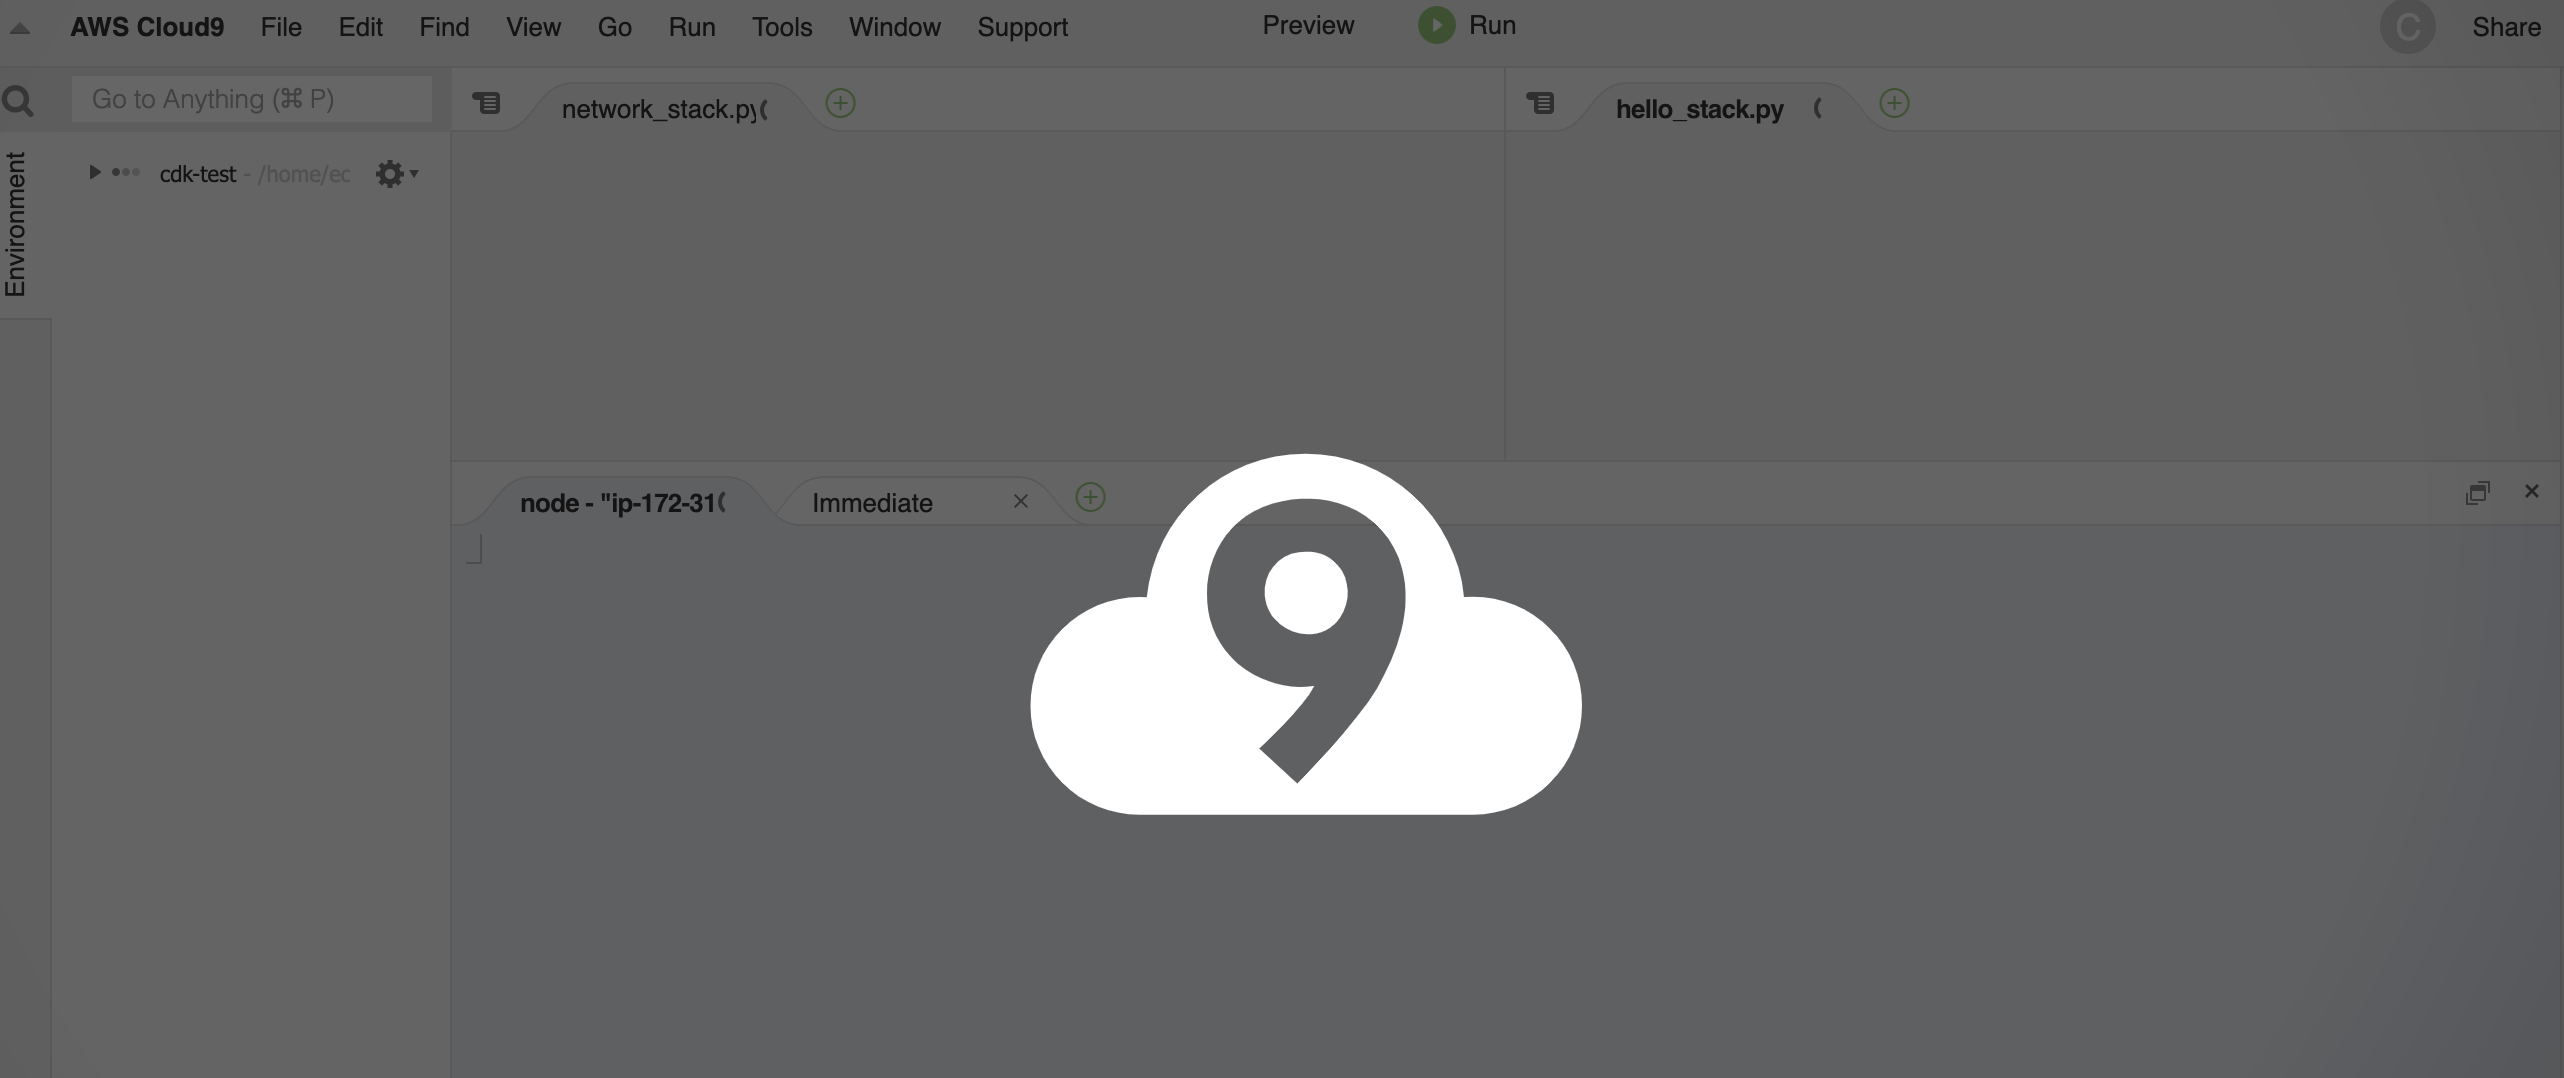Open the File menu
Image resolution: width=2564 pixels, height=1078 pixels.
tap(281, 27)
